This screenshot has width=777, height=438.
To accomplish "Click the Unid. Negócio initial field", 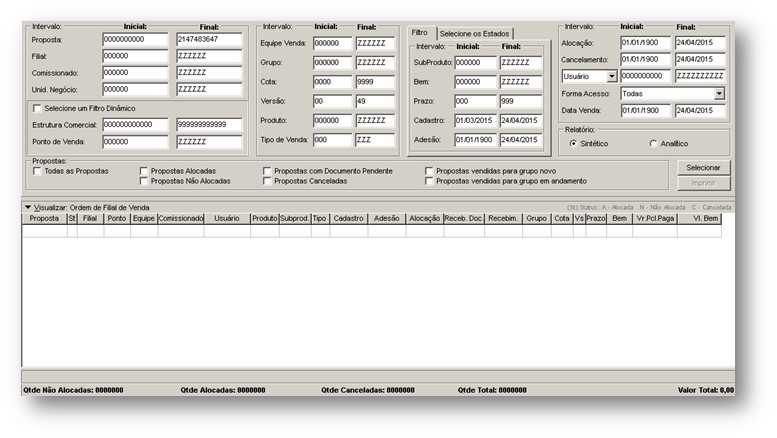I will coord(135,89).
